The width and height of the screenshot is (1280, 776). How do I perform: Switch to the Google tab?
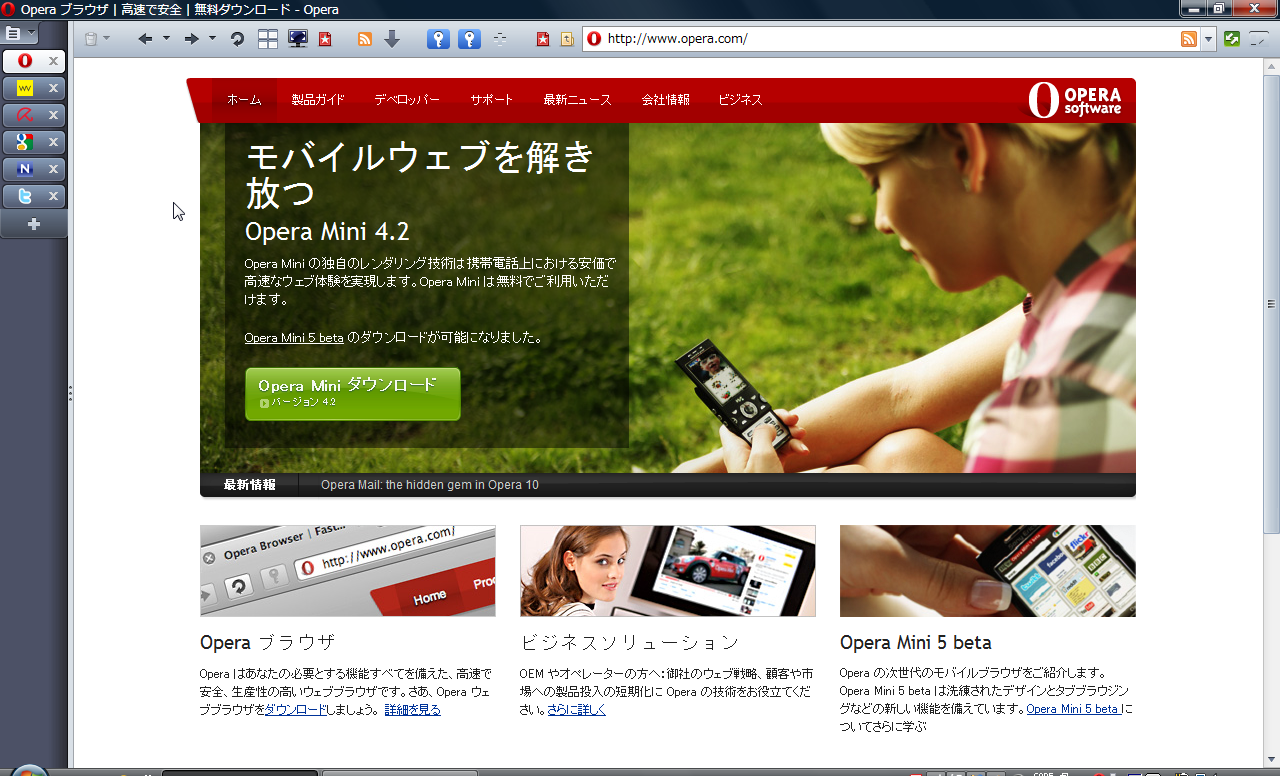click(x=25, y=142)
